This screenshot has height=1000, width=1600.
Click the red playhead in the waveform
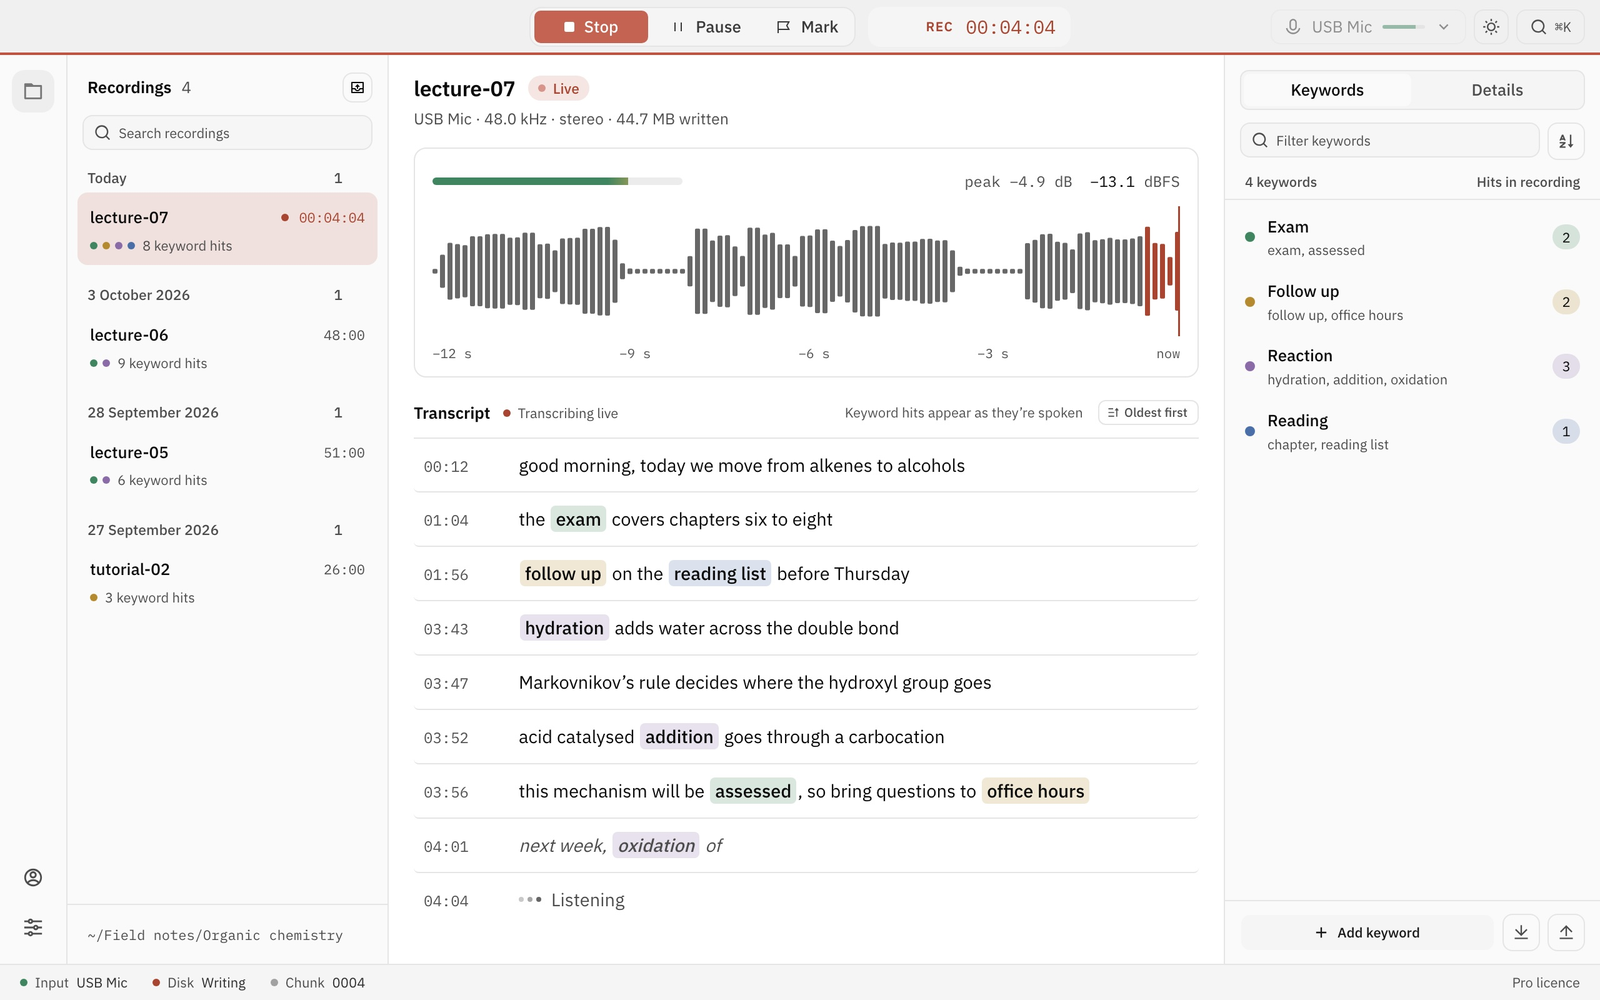pos(1179,271)
